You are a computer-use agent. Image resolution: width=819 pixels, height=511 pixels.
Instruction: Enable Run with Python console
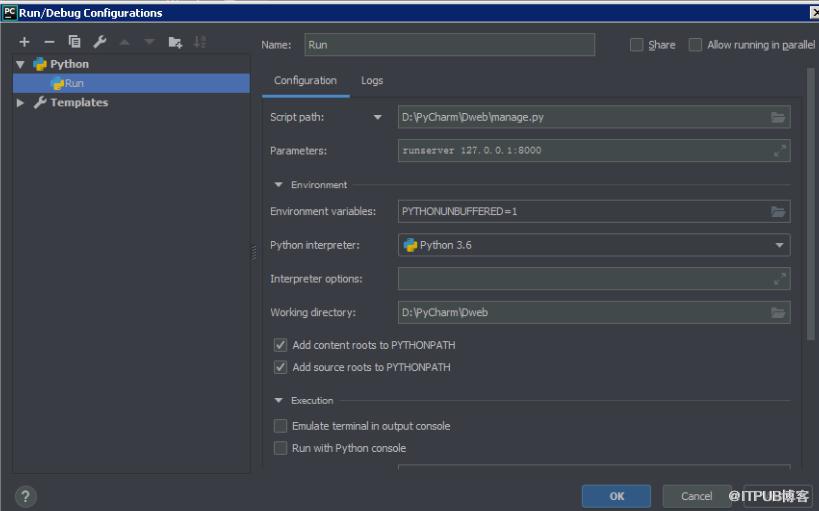280,448
